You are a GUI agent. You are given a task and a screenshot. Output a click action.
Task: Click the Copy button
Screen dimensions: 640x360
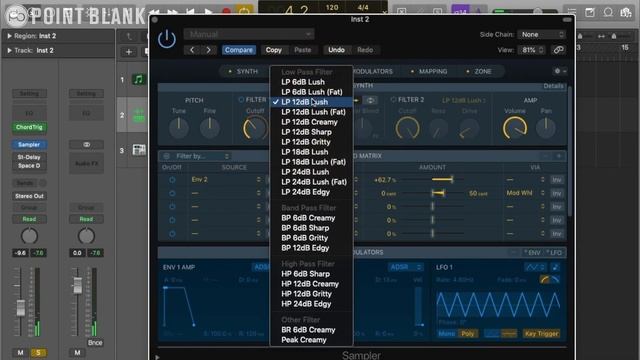tap(273, 50)
